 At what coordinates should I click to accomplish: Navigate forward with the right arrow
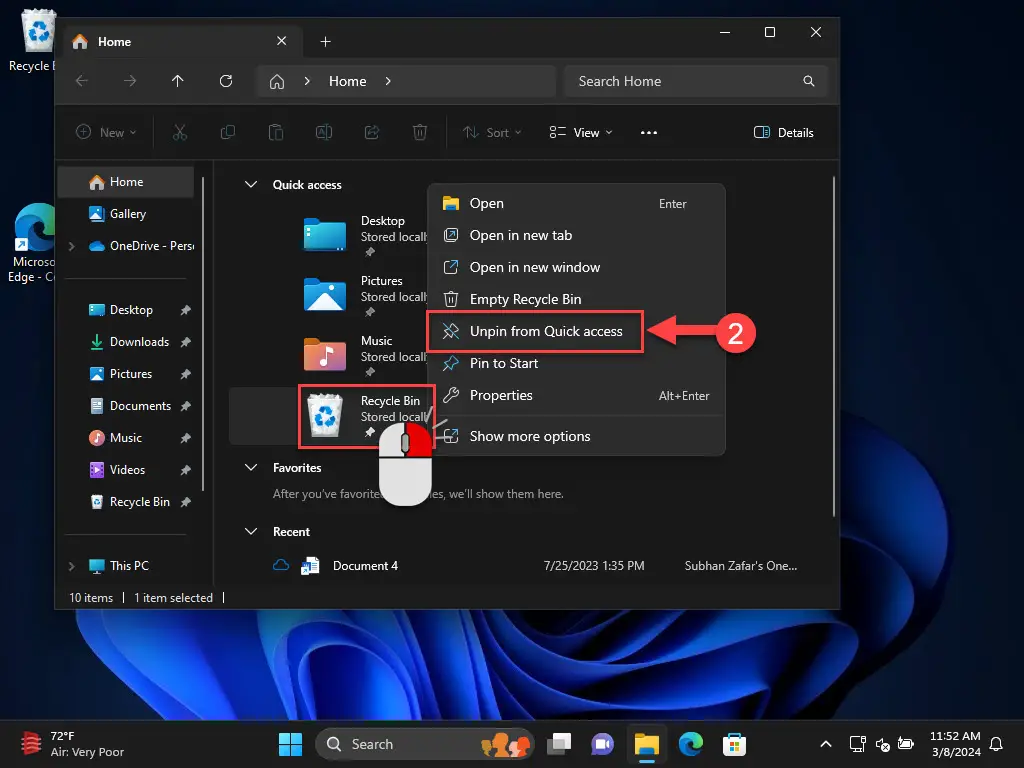click(130, 81)
